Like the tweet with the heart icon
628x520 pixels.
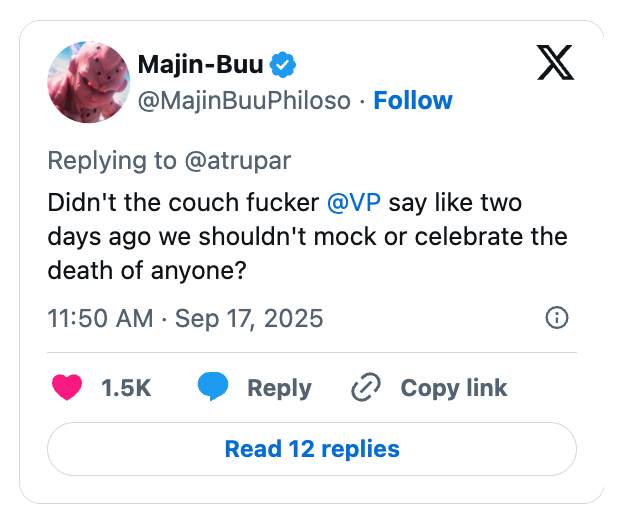coord(67,387)
